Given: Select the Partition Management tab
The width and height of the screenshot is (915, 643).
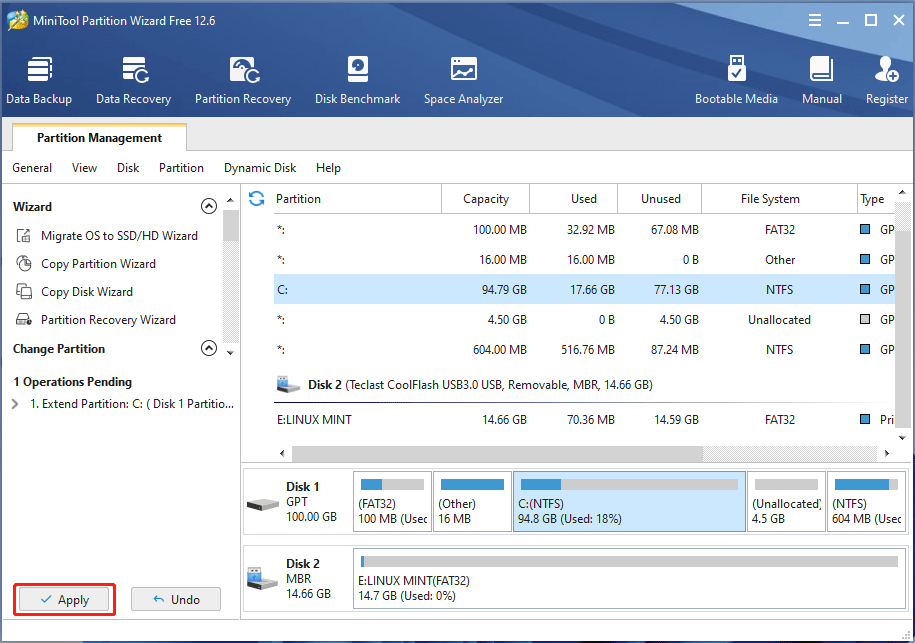Looking at the screenshot, I should [x=99, y=138].
